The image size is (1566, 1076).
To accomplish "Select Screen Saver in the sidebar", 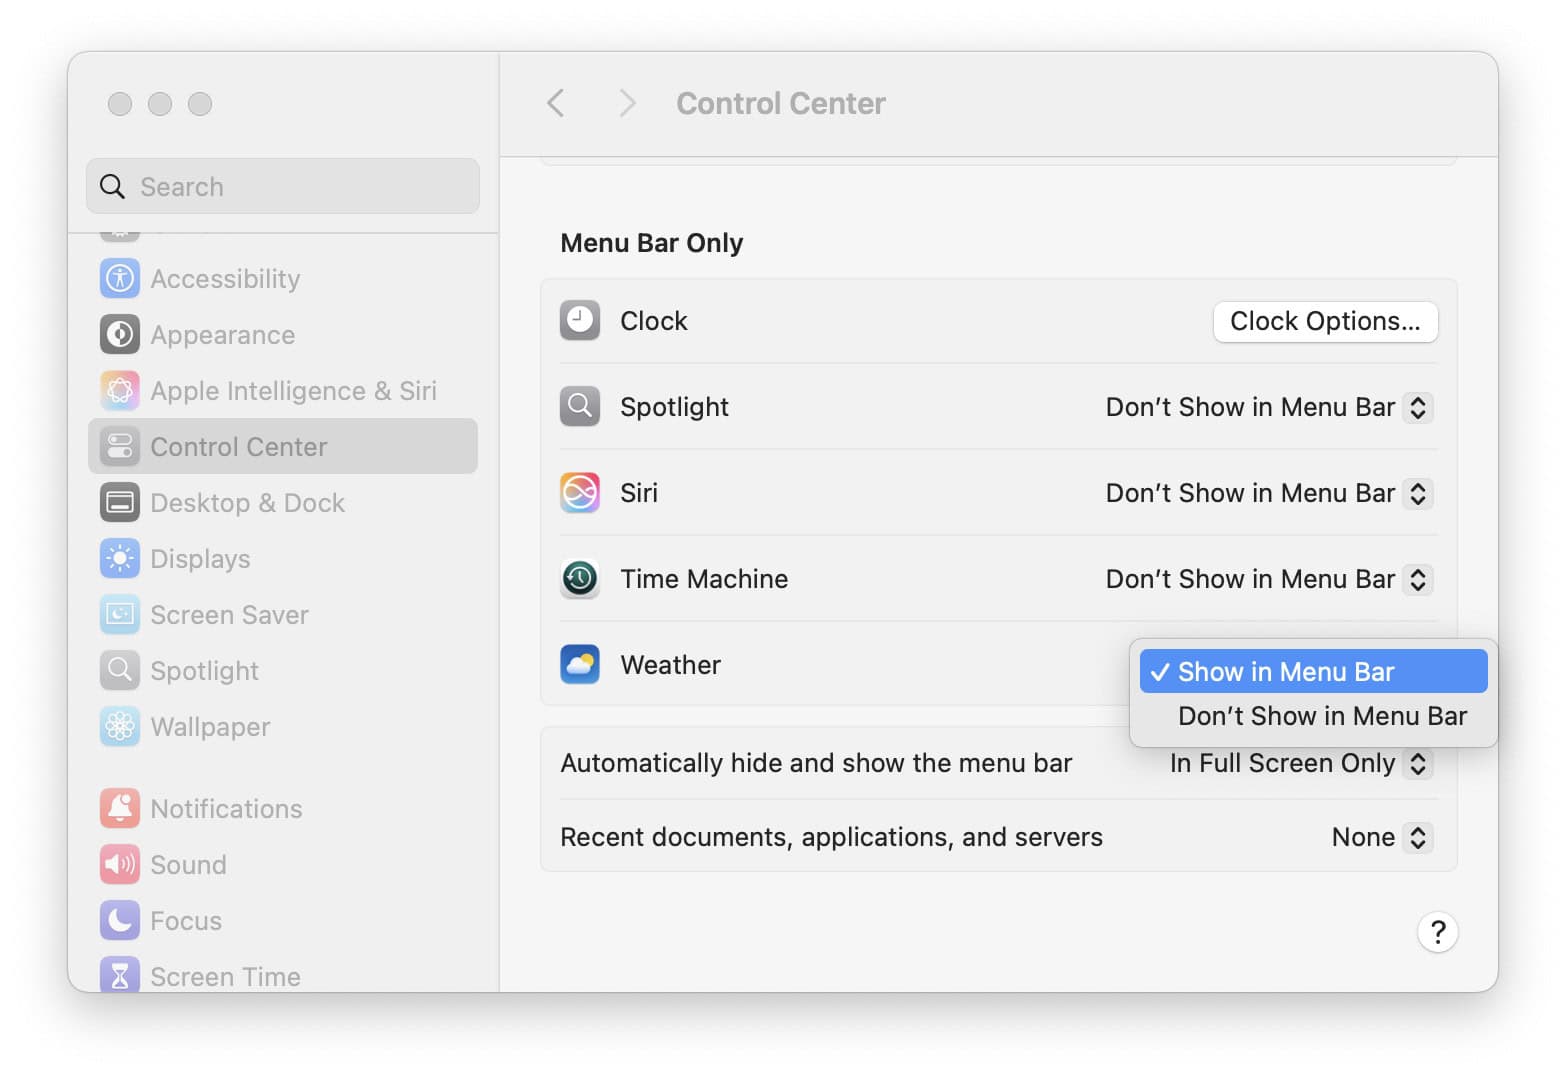I will (283, 615).
